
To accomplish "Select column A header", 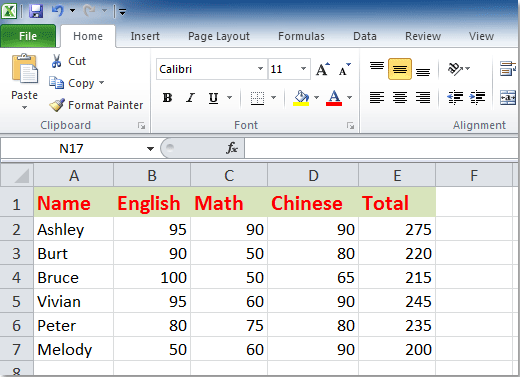I will (74, 175).
